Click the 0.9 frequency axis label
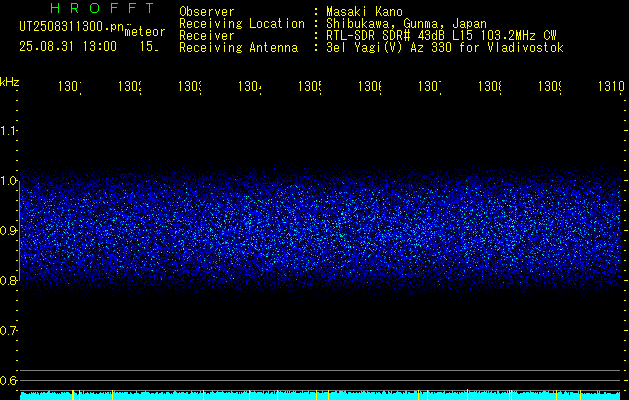629x400 pixels. point(9,231)
